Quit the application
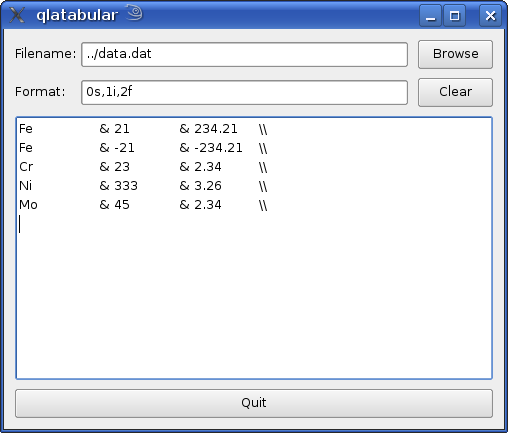508x433 pixels. click(254, 403)
